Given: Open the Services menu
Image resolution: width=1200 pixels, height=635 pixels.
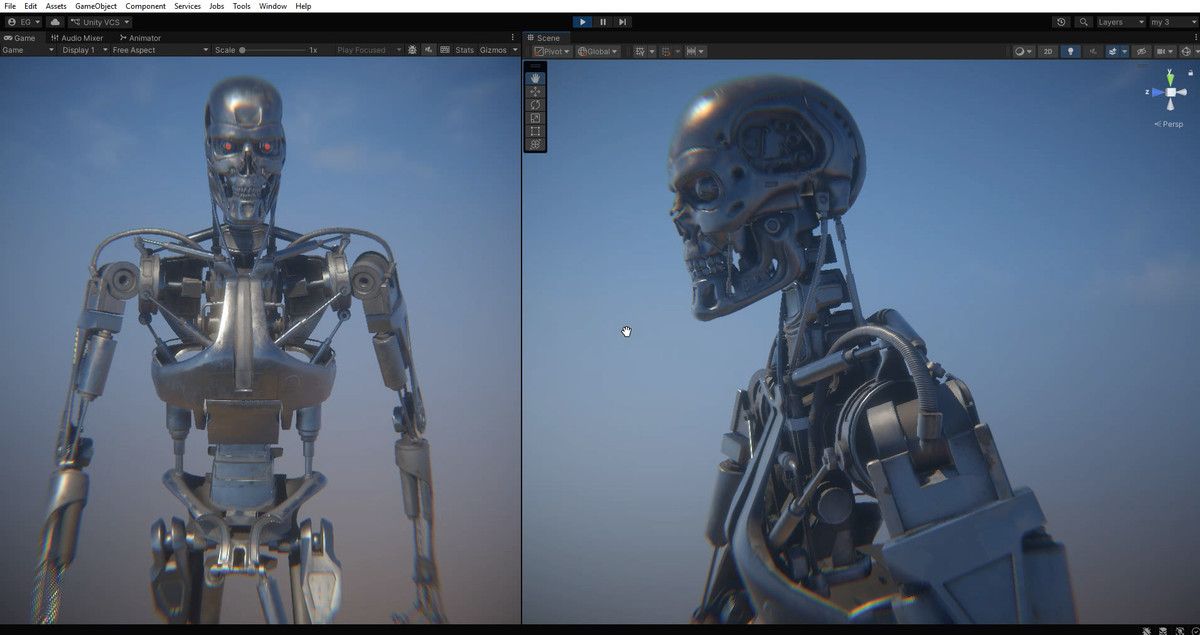Looking at the screenshot, I should (x=187, y=6).
